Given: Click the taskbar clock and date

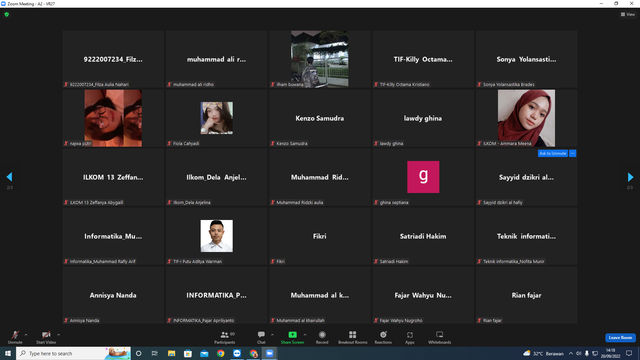Looking at the screenshot, I should pos(610,353).
